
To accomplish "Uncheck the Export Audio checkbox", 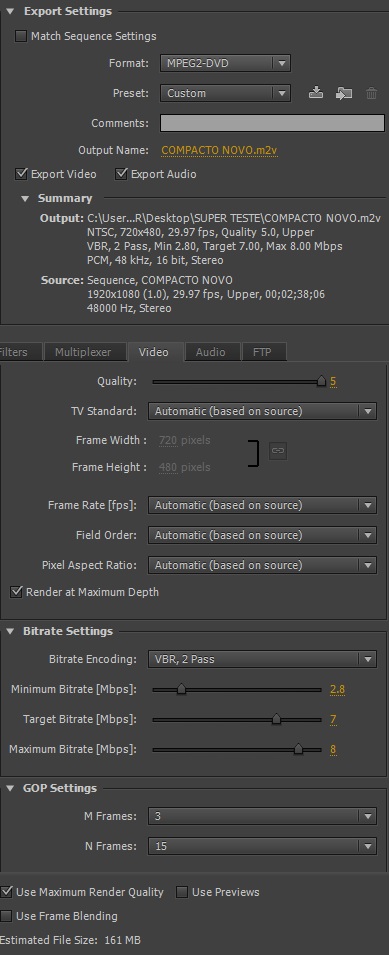I will (121, 174).
